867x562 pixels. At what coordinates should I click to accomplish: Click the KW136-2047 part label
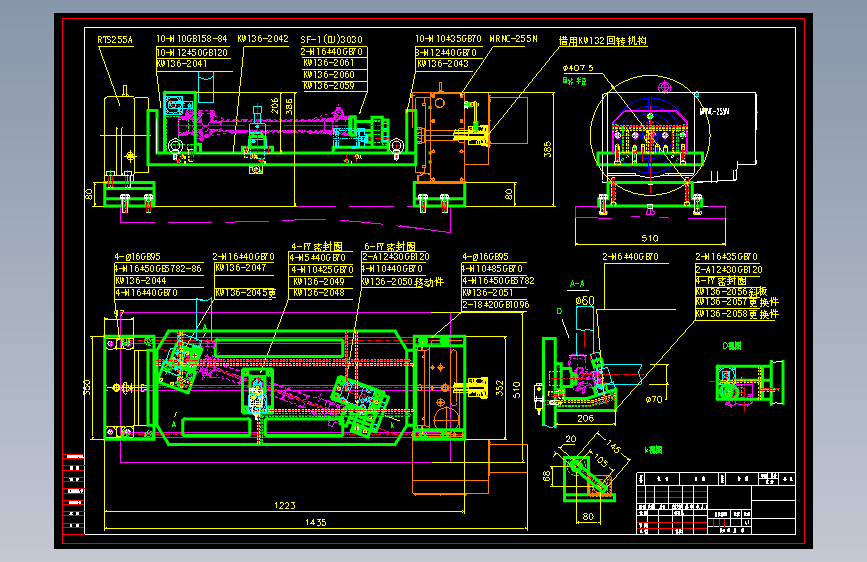(x=241, y=268)
